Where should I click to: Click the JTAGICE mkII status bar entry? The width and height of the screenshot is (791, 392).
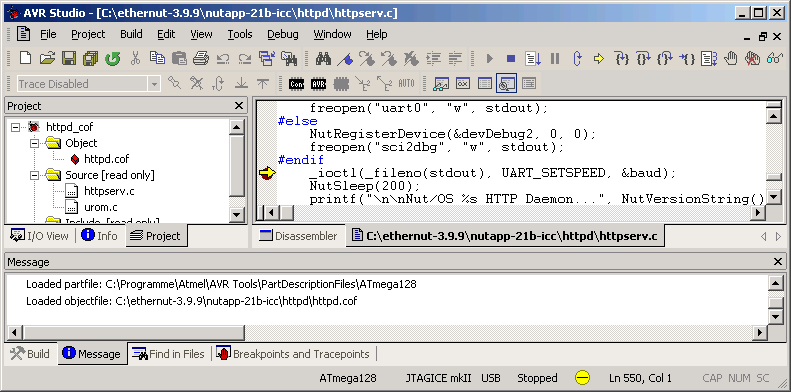tap(439, 378)
